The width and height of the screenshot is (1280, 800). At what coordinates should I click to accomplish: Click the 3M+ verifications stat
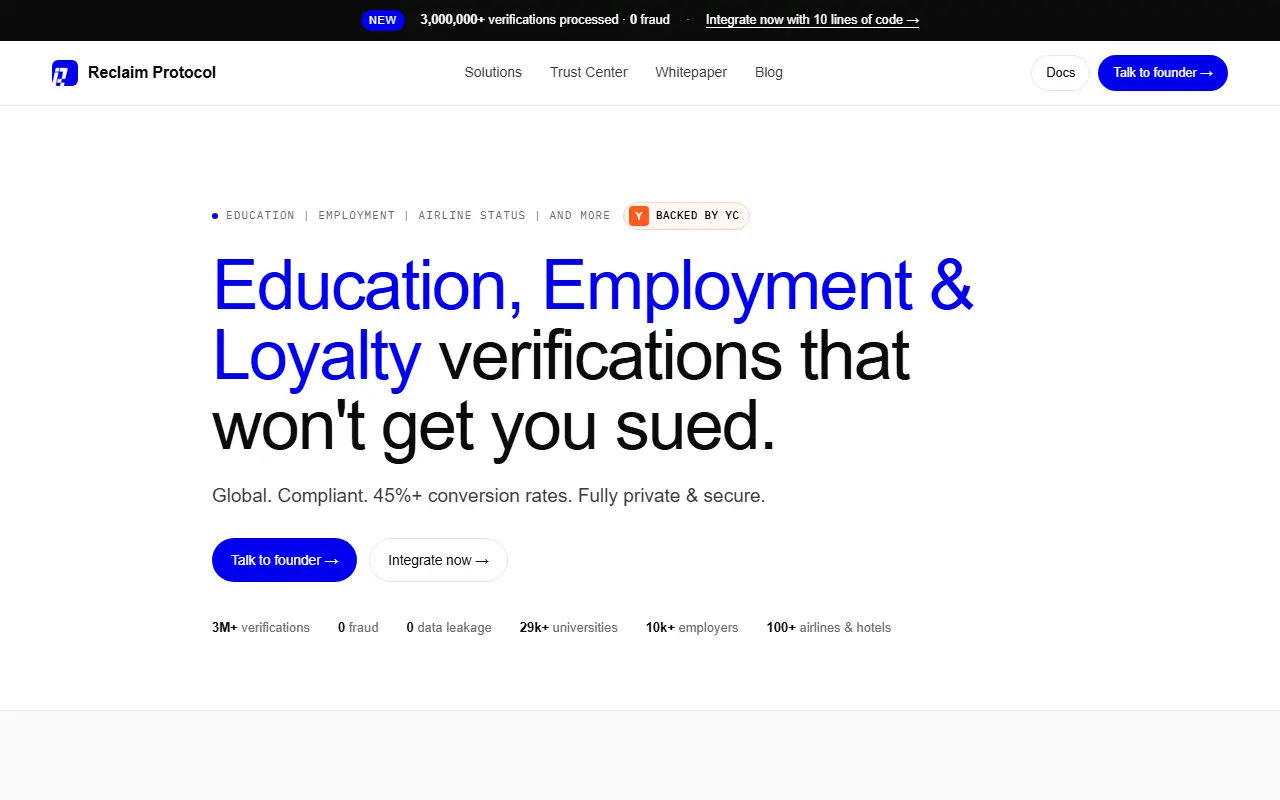pos(261,628)
